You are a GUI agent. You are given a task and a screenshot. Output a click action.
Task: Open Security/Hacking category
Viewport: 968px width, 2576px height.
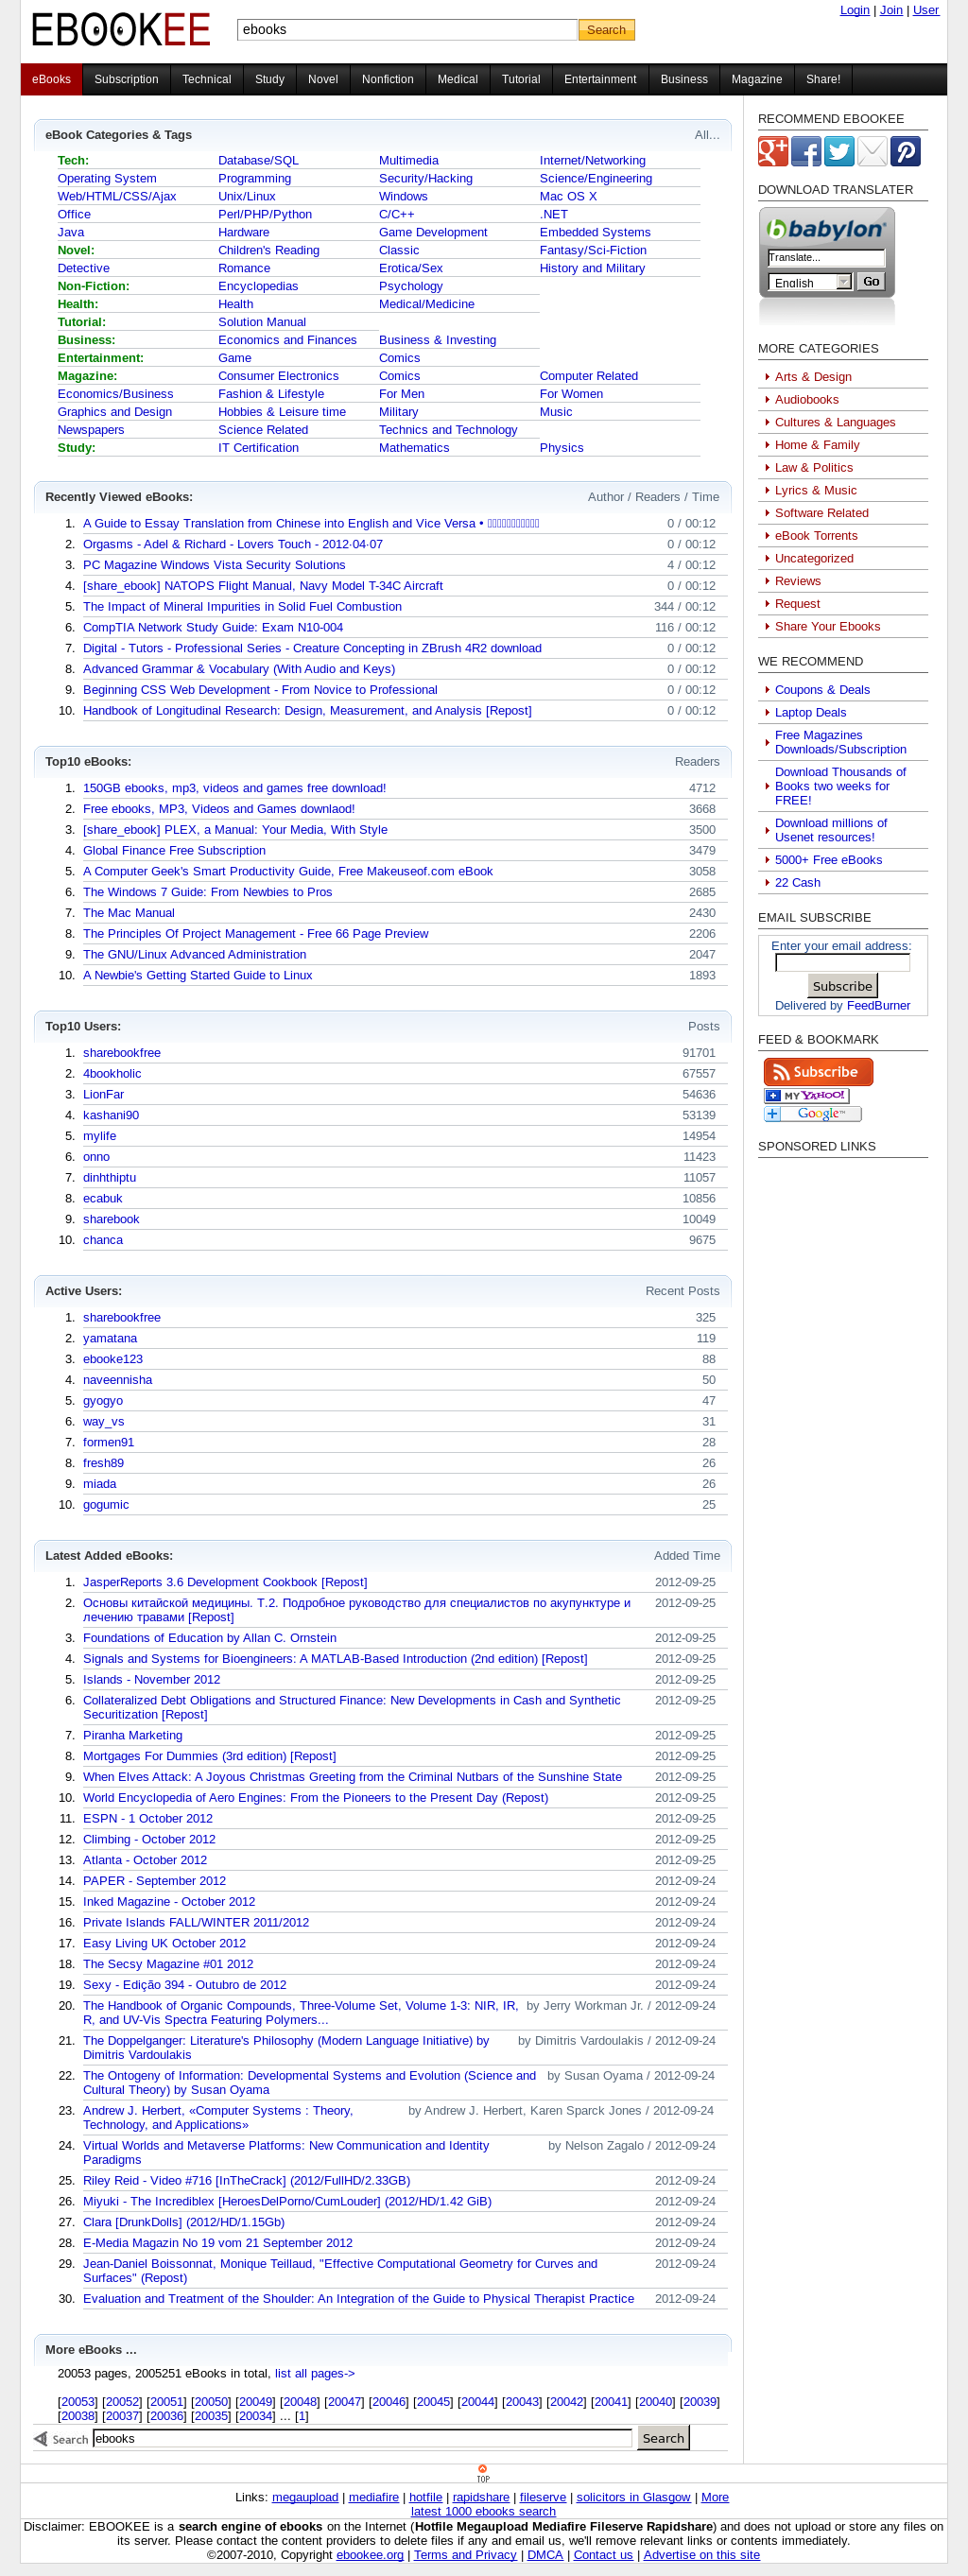[x=425, y=178]
